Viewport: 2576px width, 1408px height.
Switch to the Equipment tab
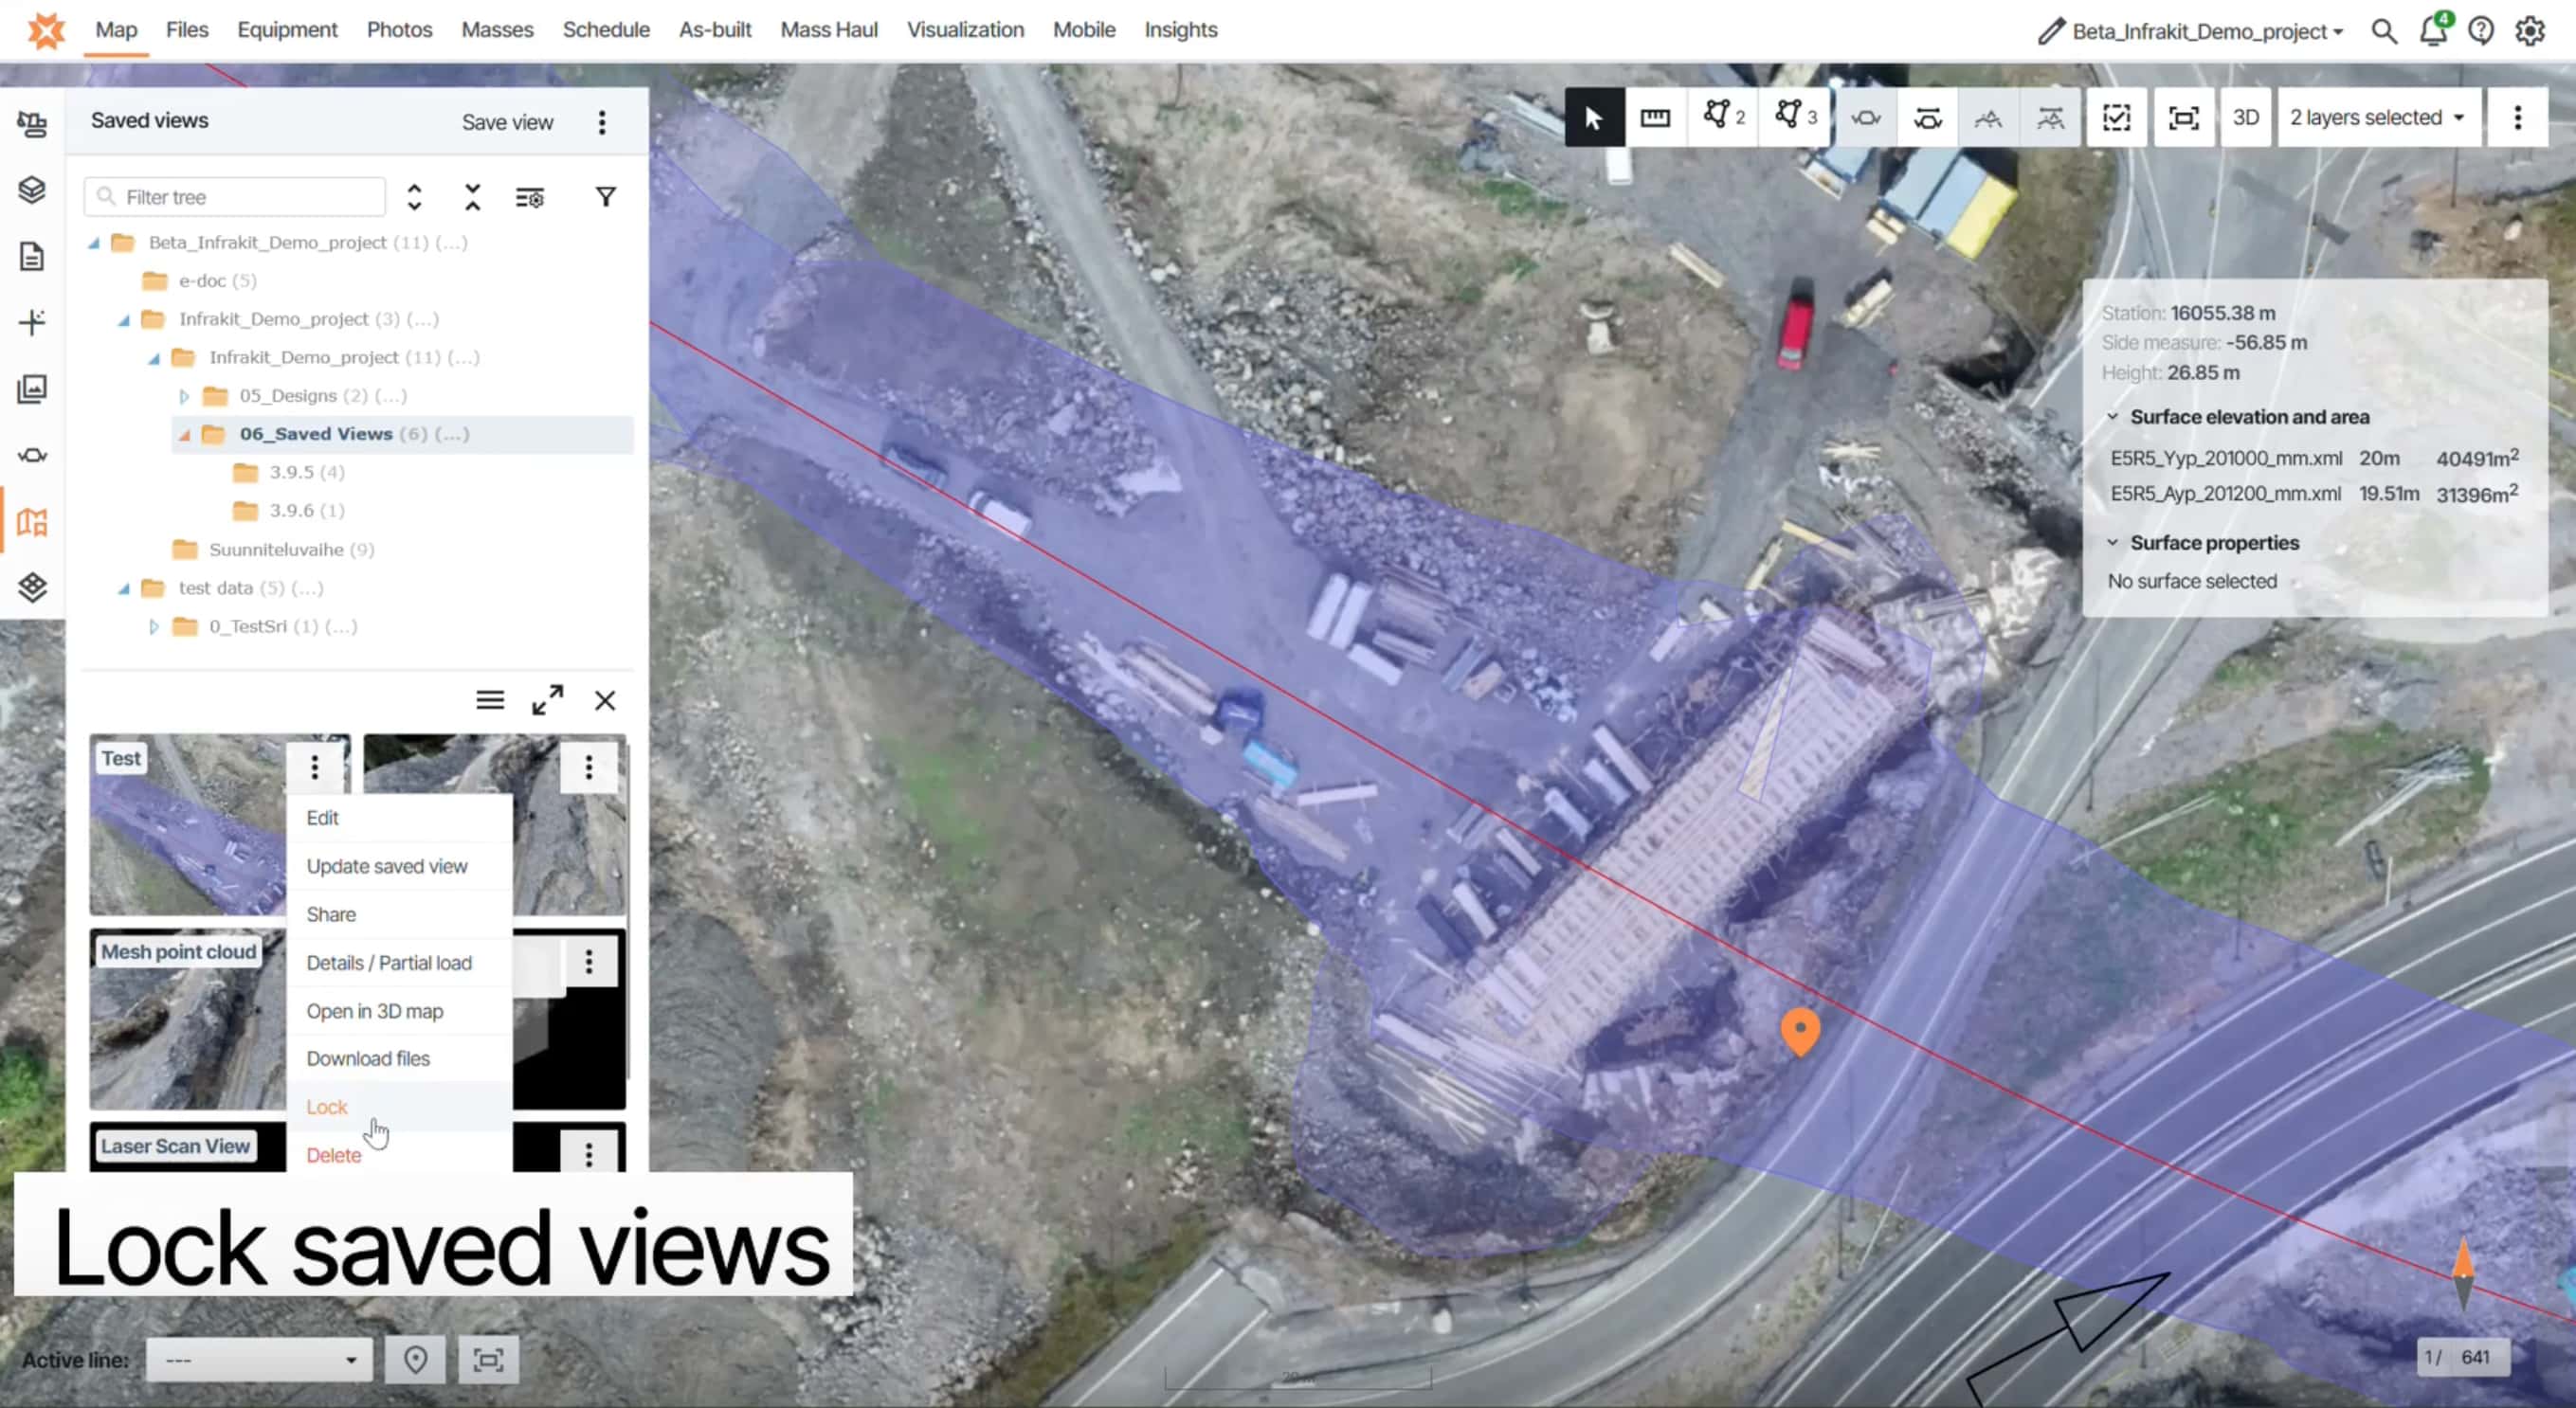(x=287, y=30)
